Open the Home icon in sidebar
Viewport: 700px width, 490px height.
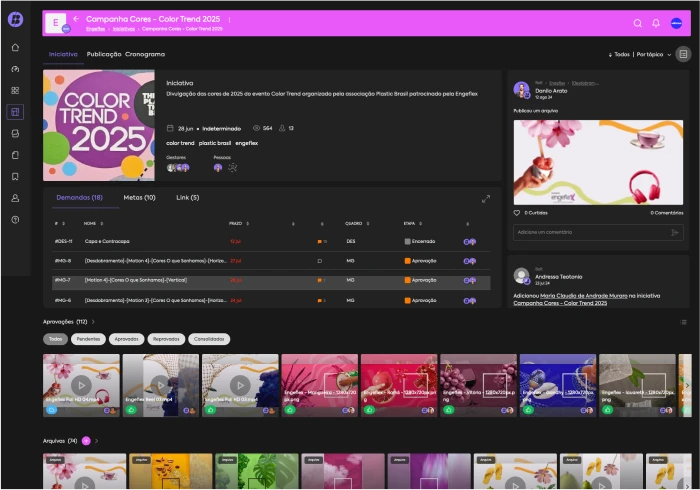click(x=15, y=47)
